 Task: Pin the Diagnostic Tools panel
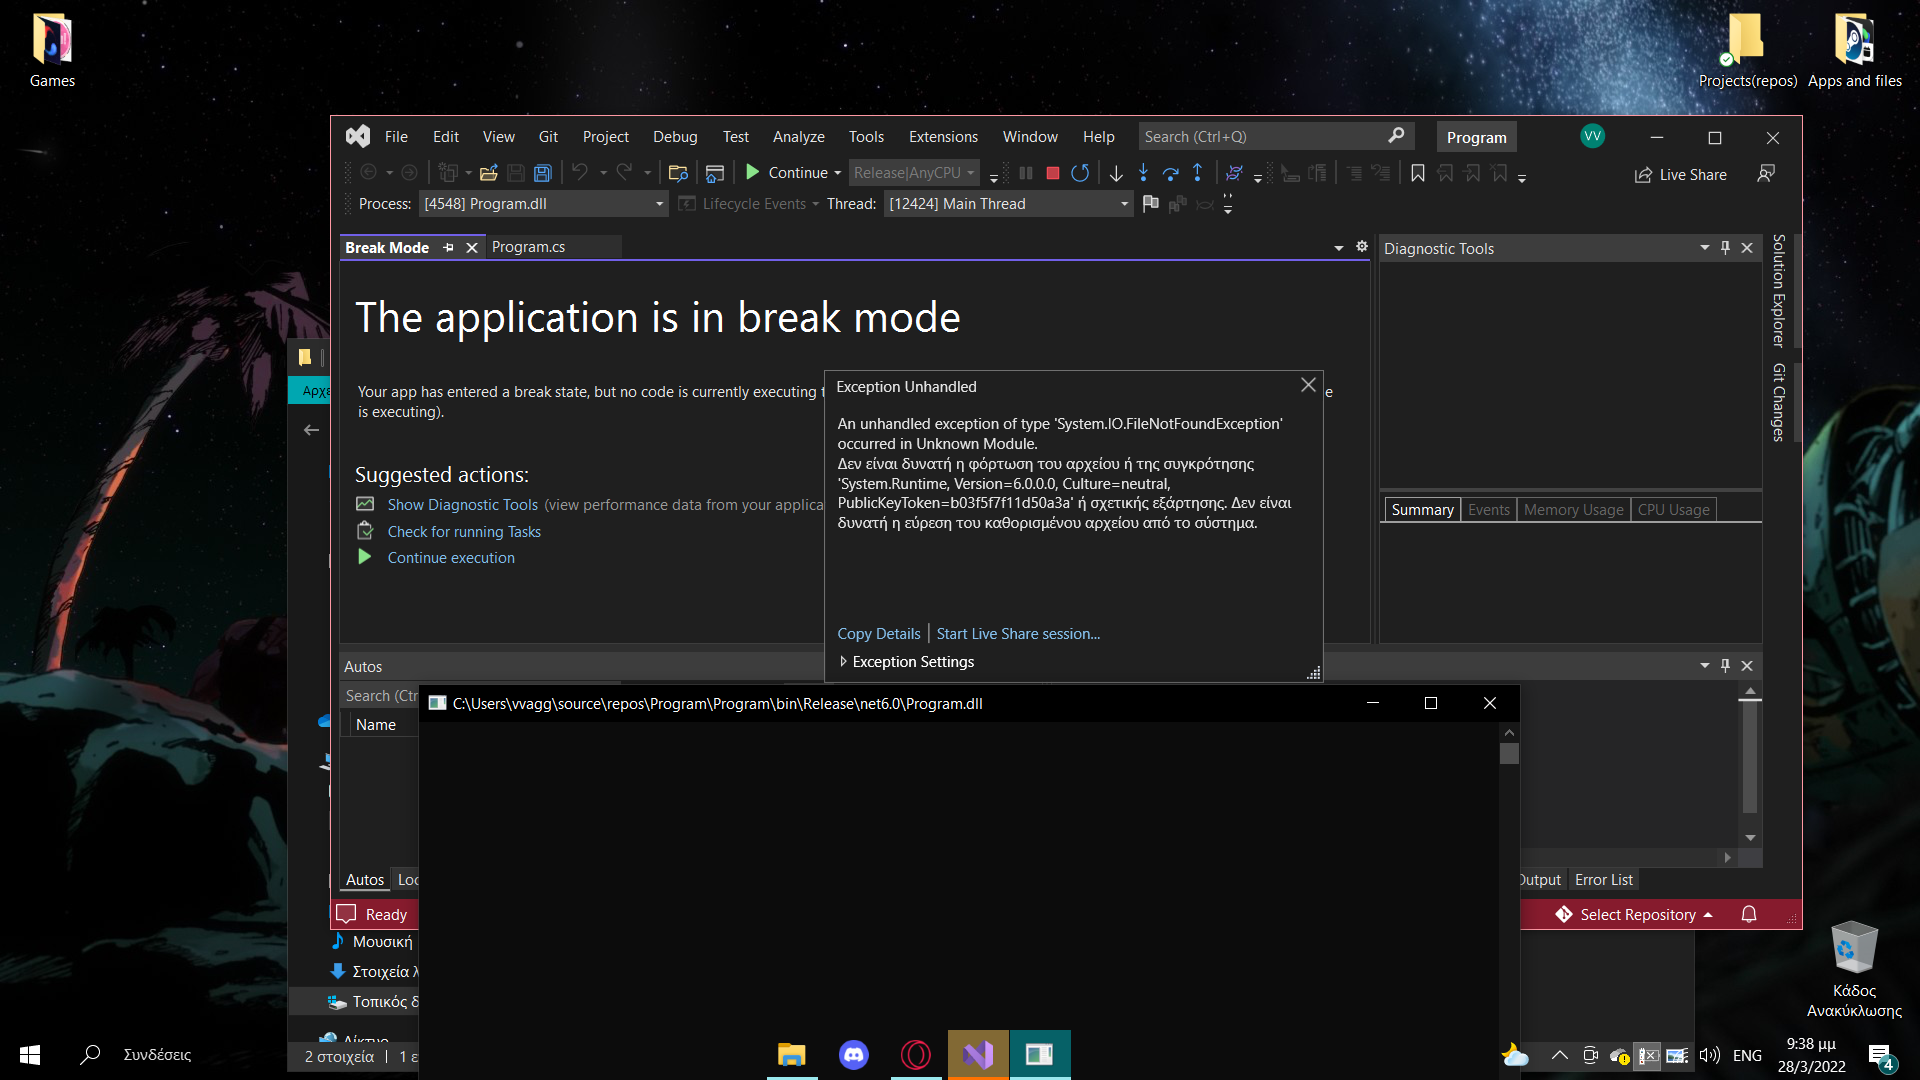click(1724, 248)
